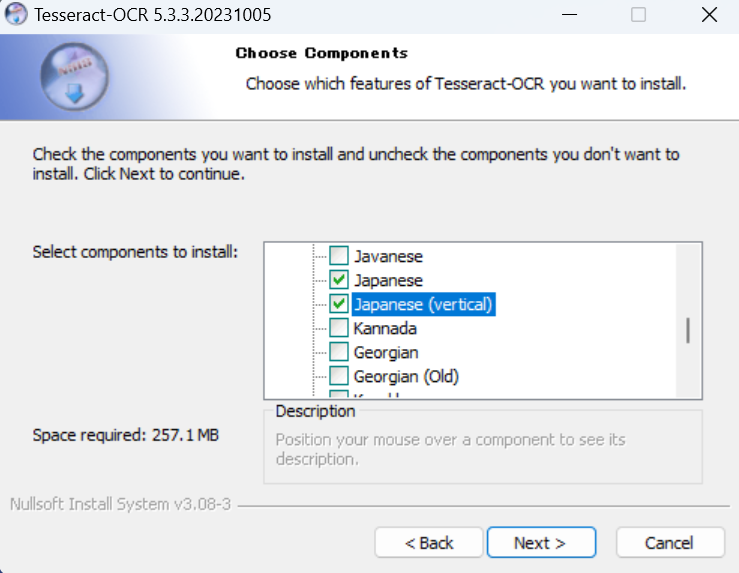Tick the Kannada checkbox

click(339, 328)
